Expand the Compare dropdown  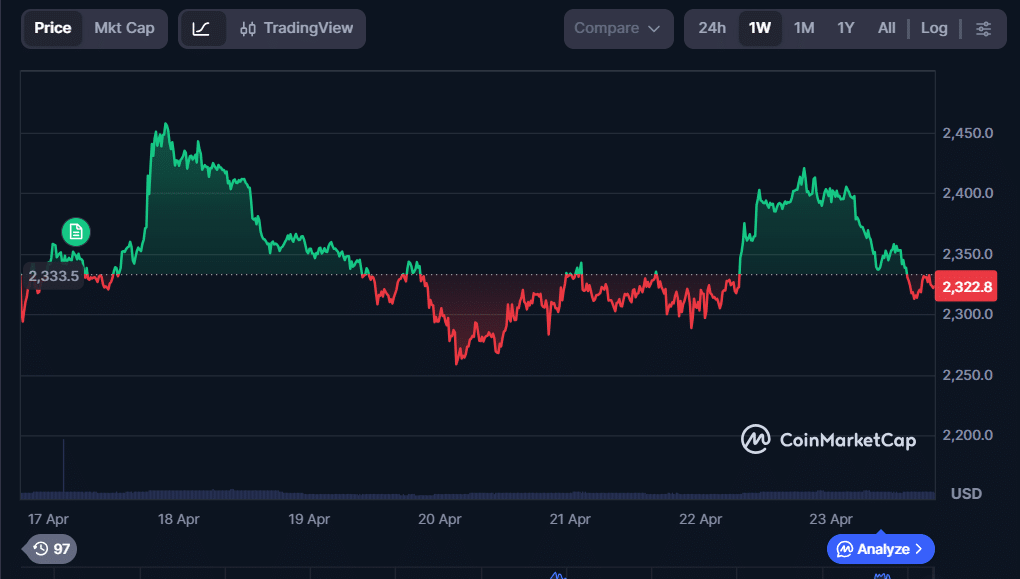tap(619, 29)
